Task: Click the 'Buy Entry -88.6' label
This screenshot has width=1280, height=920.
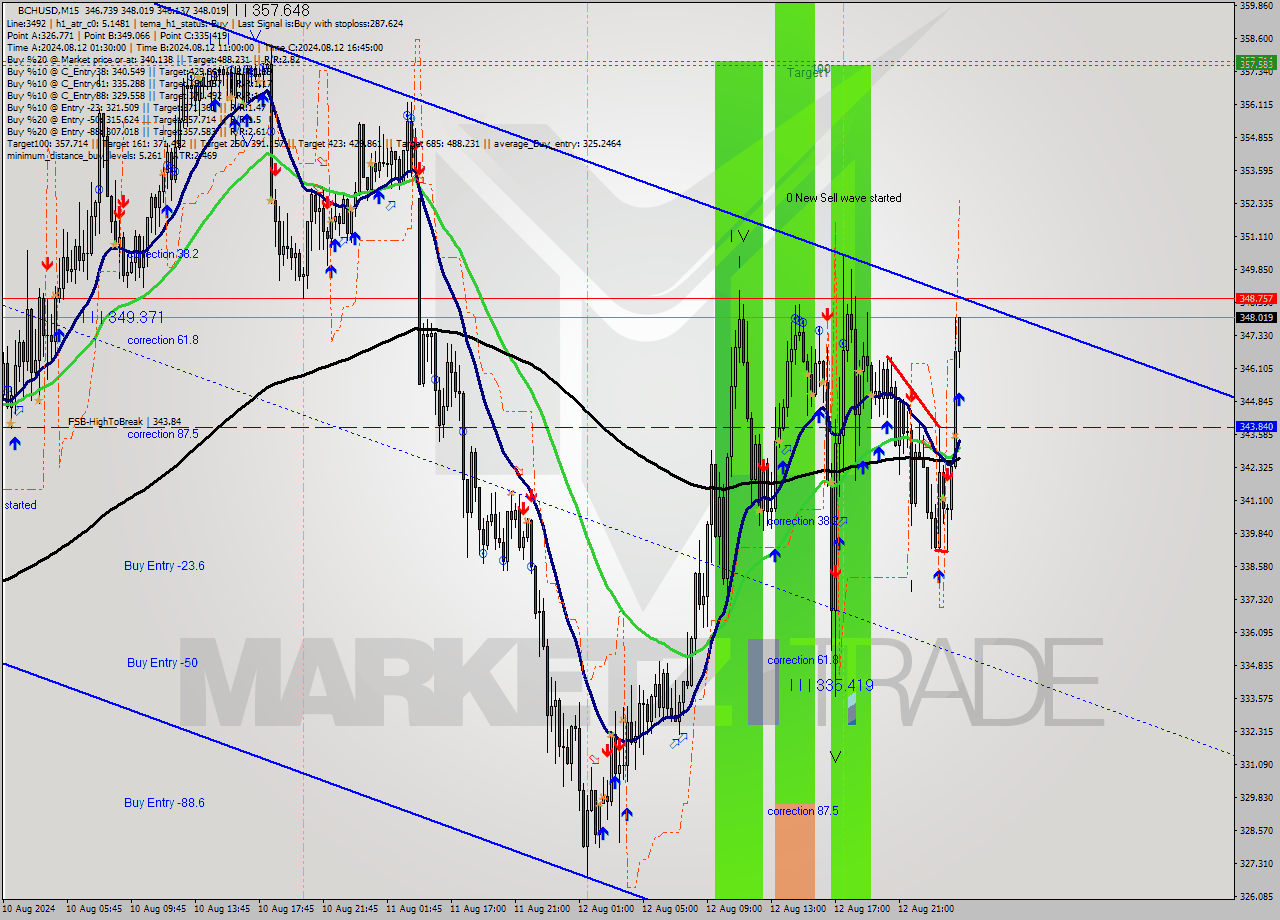Action: pyautogui.click(x=164, y=802)
